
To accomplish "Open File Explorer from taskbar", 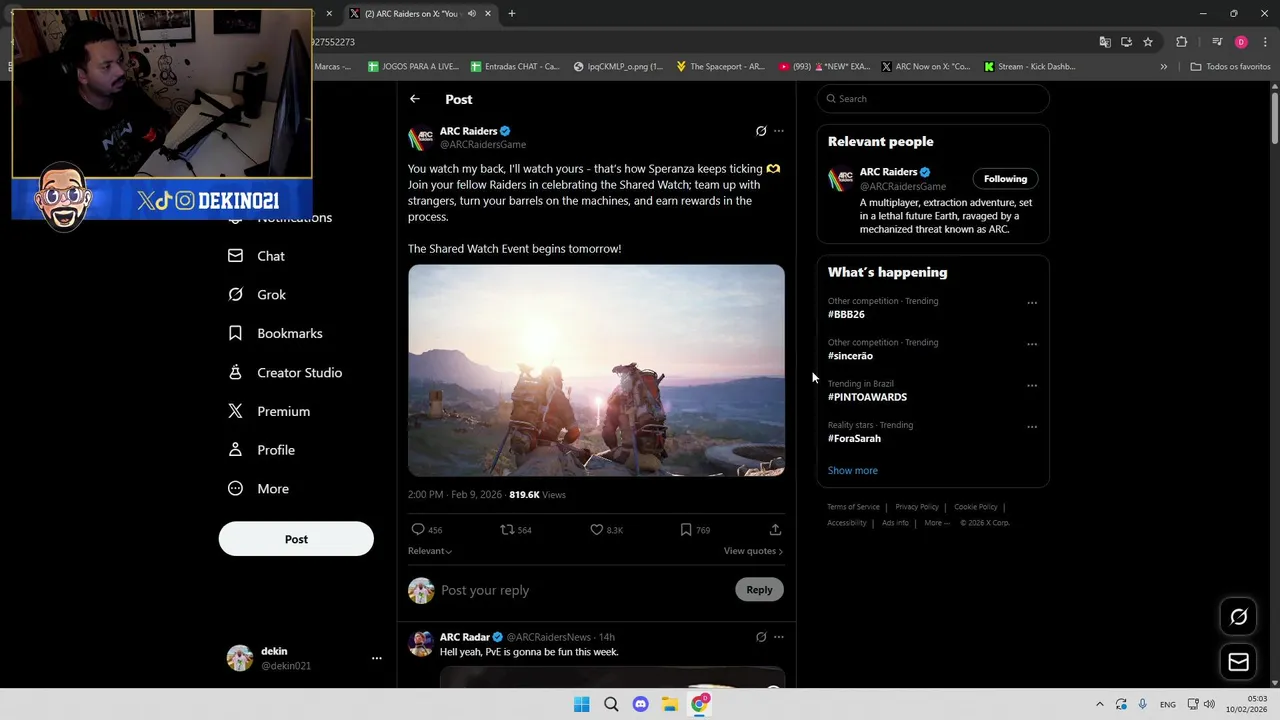I will click(670, 704).
